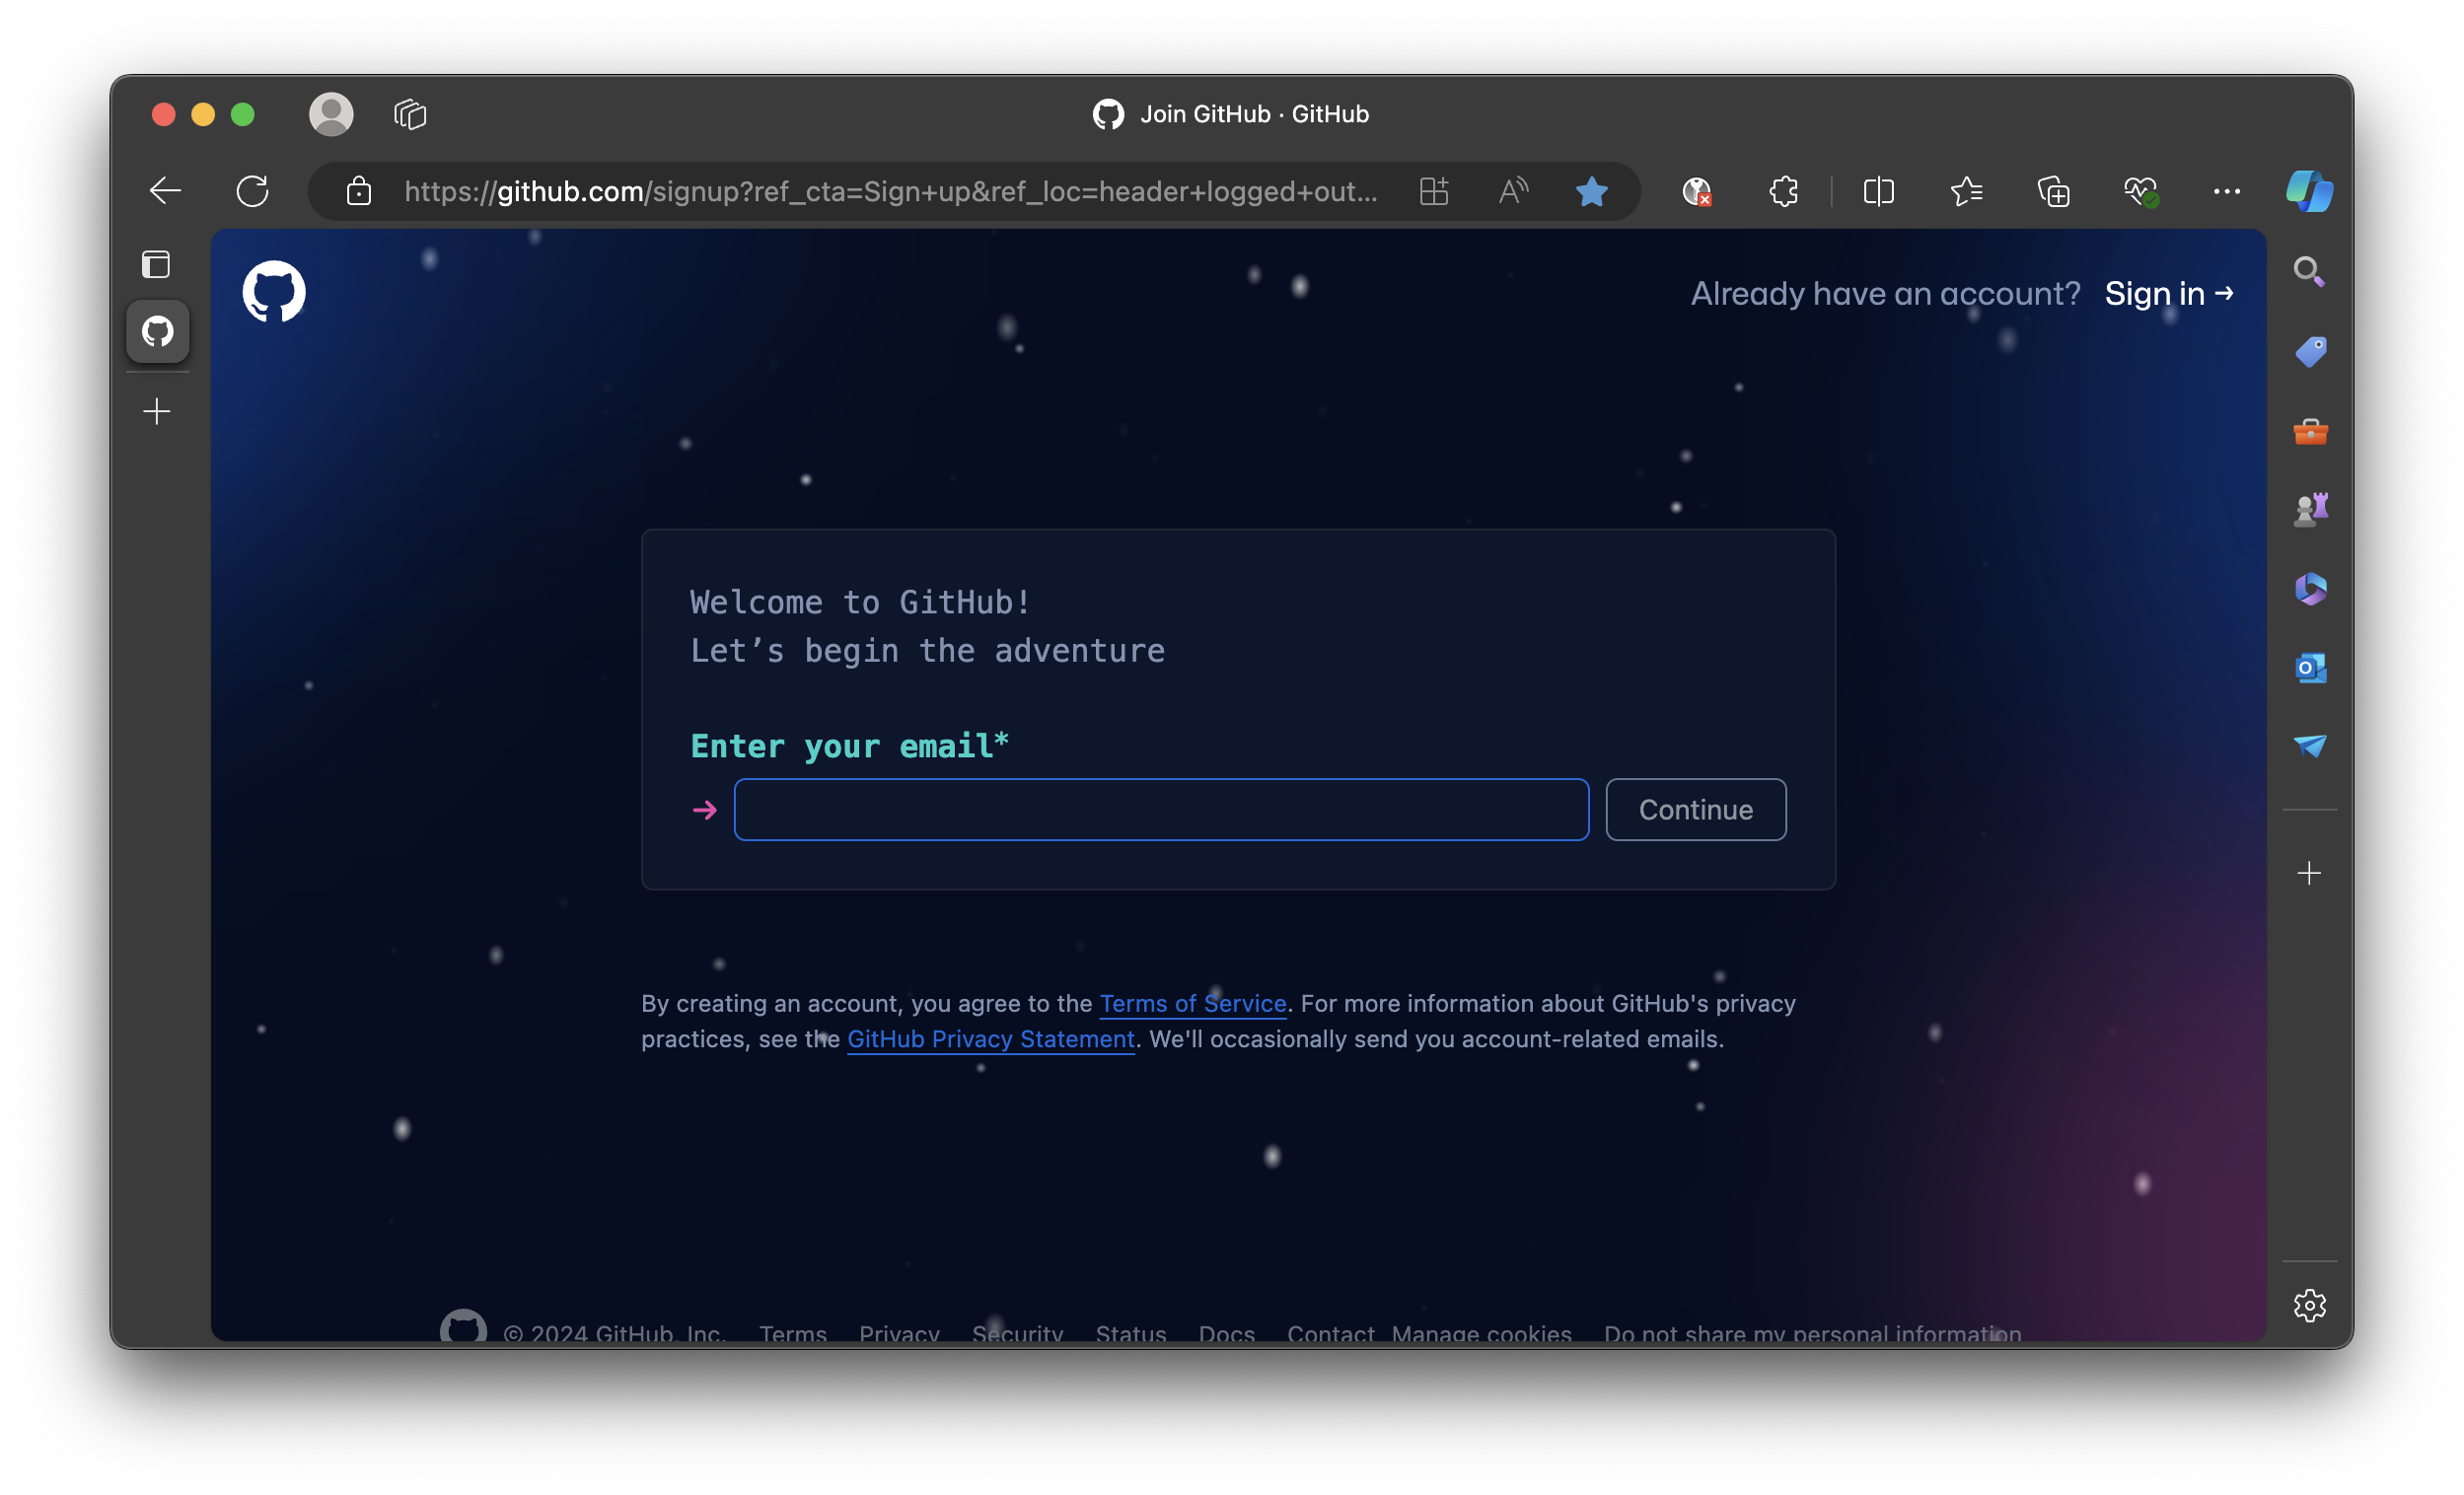The image size is (2464, 1495).
Task: Open the footer Security link
Action: (1017, 1333)
